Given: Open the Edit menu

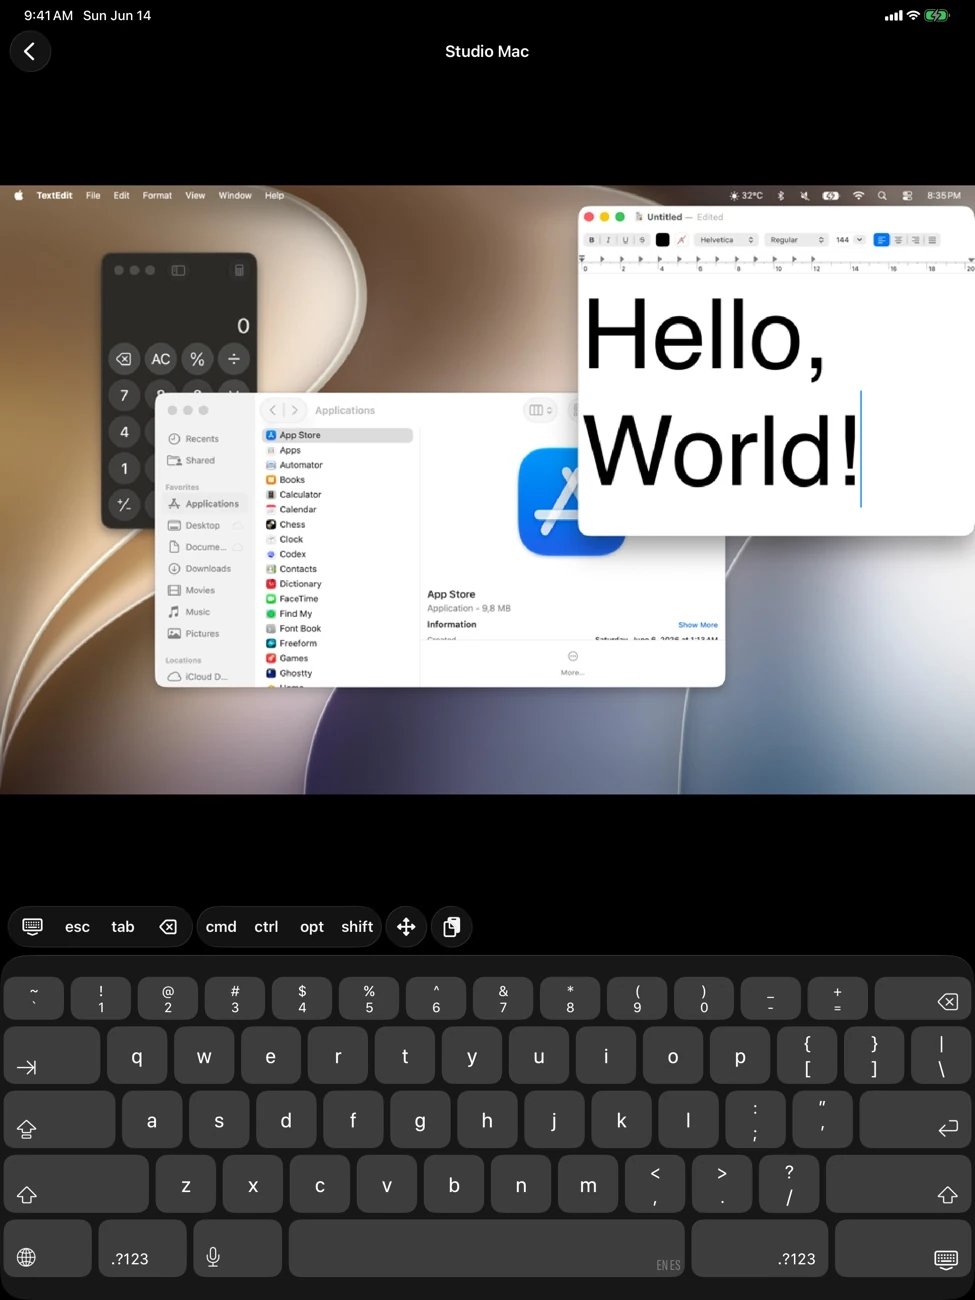Looking at the screenshot, I should (x=121, y=196).
